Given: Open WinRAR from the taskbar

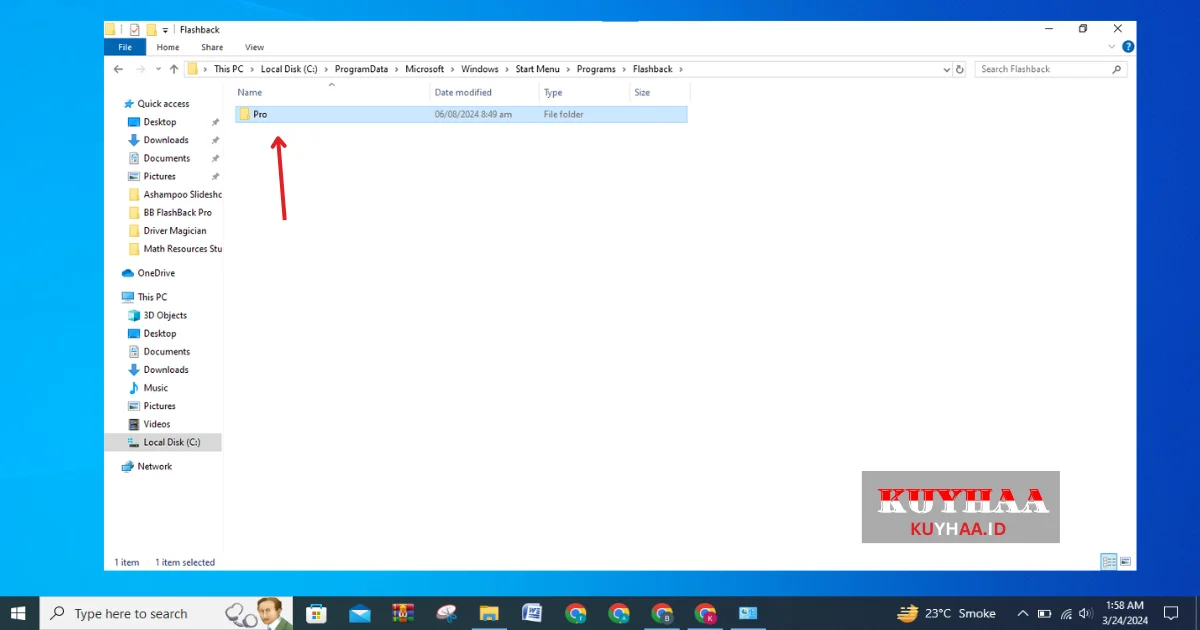Looking at the screenshot, I should point(403,613).
